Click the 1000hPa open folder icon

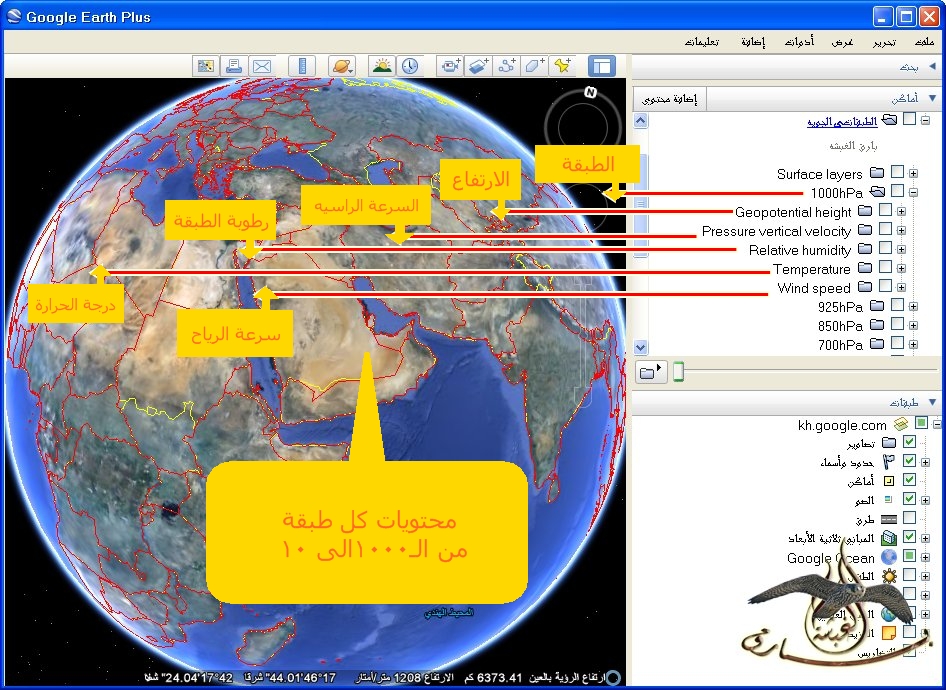877,192
